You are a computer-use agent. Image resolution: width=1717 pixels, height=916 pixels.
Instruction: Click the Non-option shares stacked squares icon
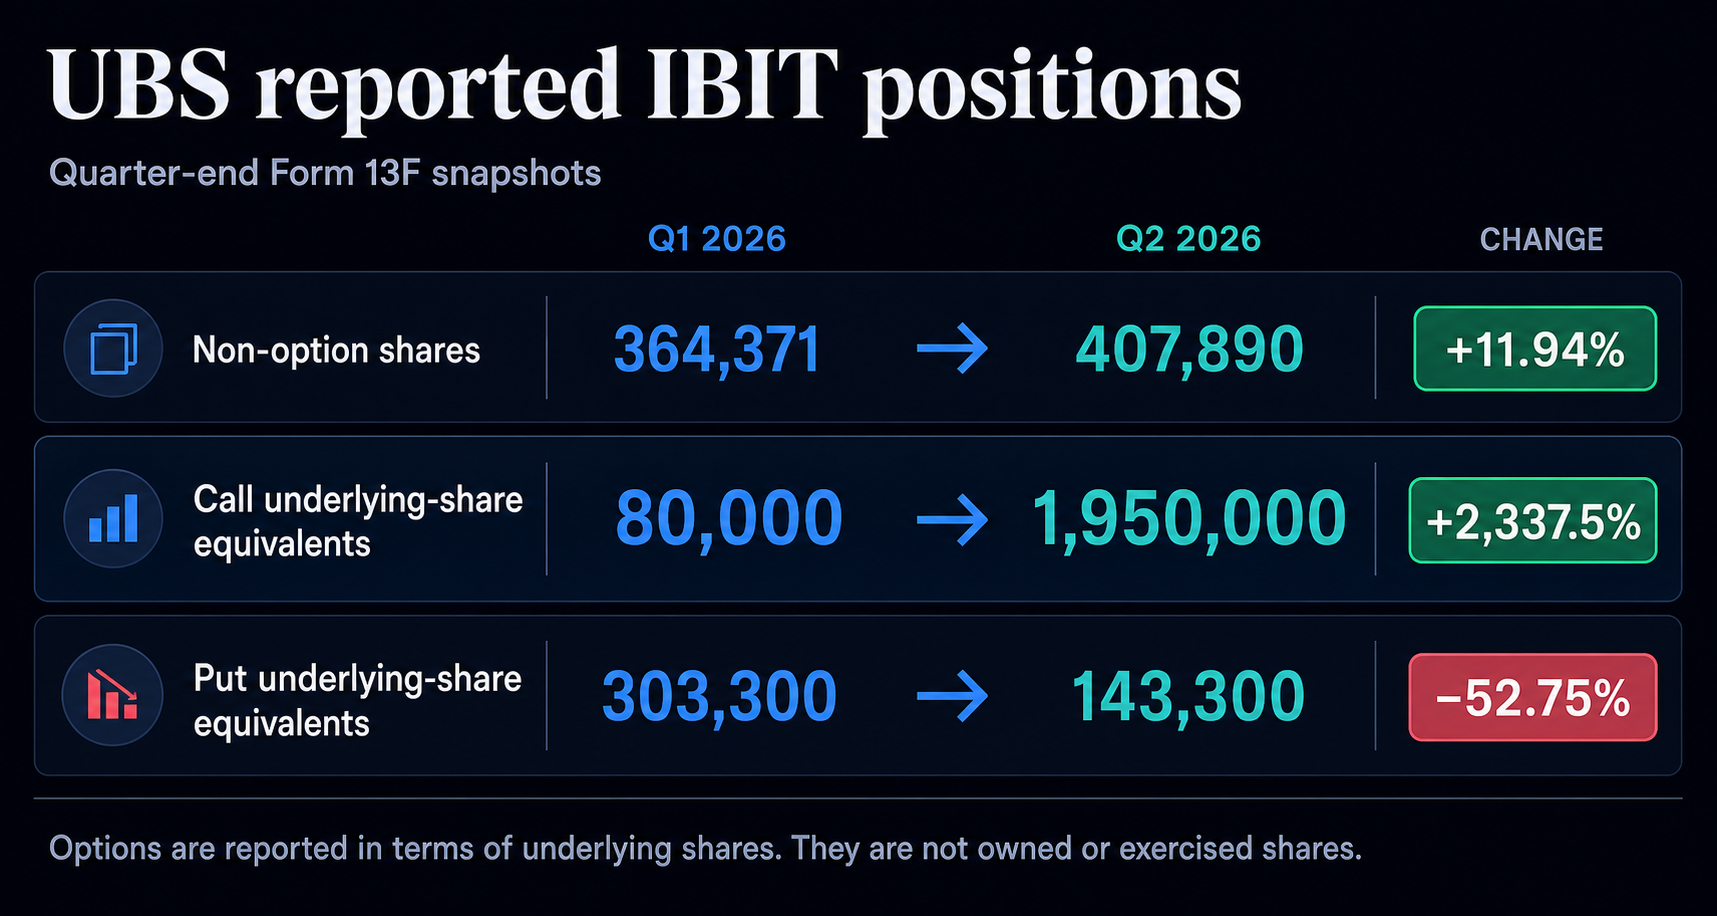click(113, 349)
